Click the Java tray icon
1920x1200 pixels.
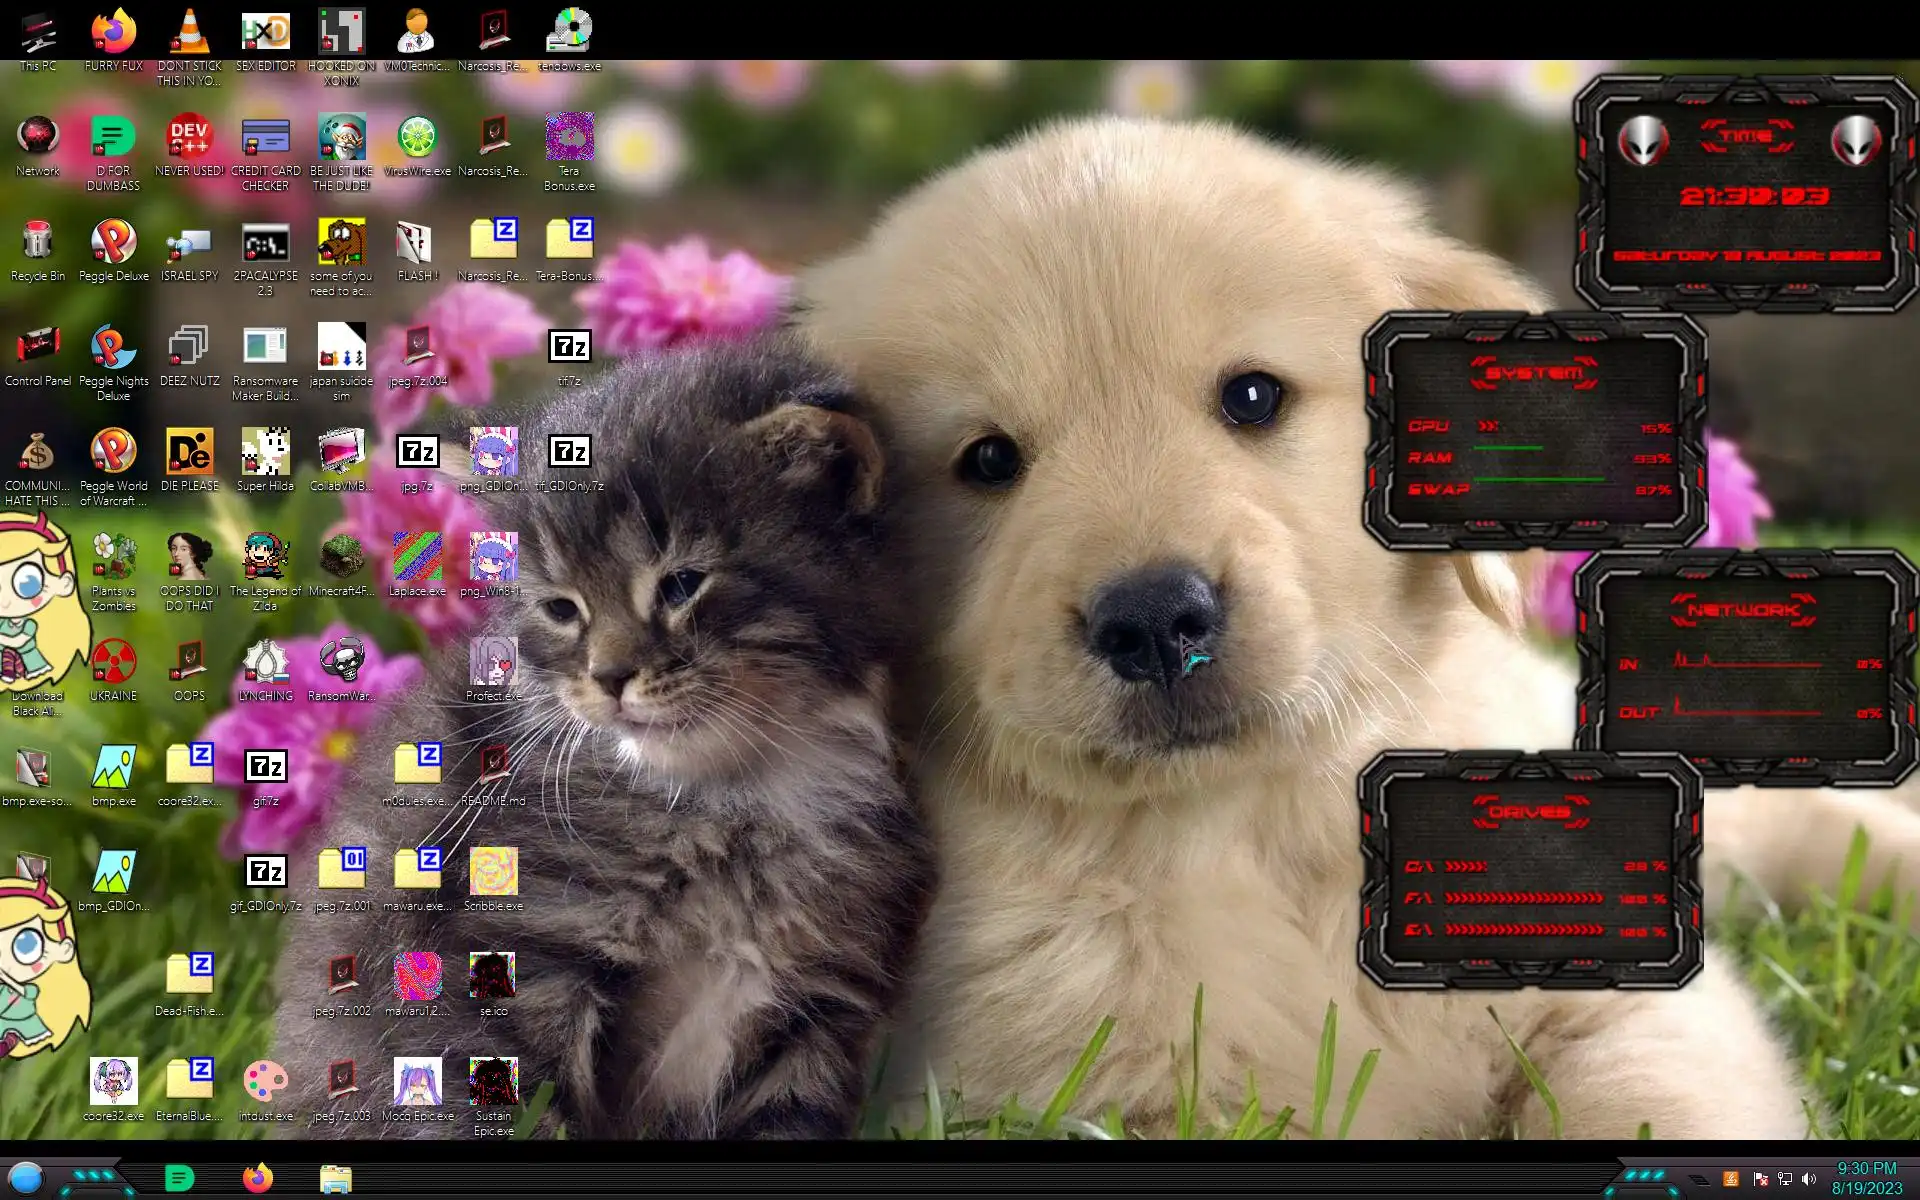(x=1731, y=1180)
